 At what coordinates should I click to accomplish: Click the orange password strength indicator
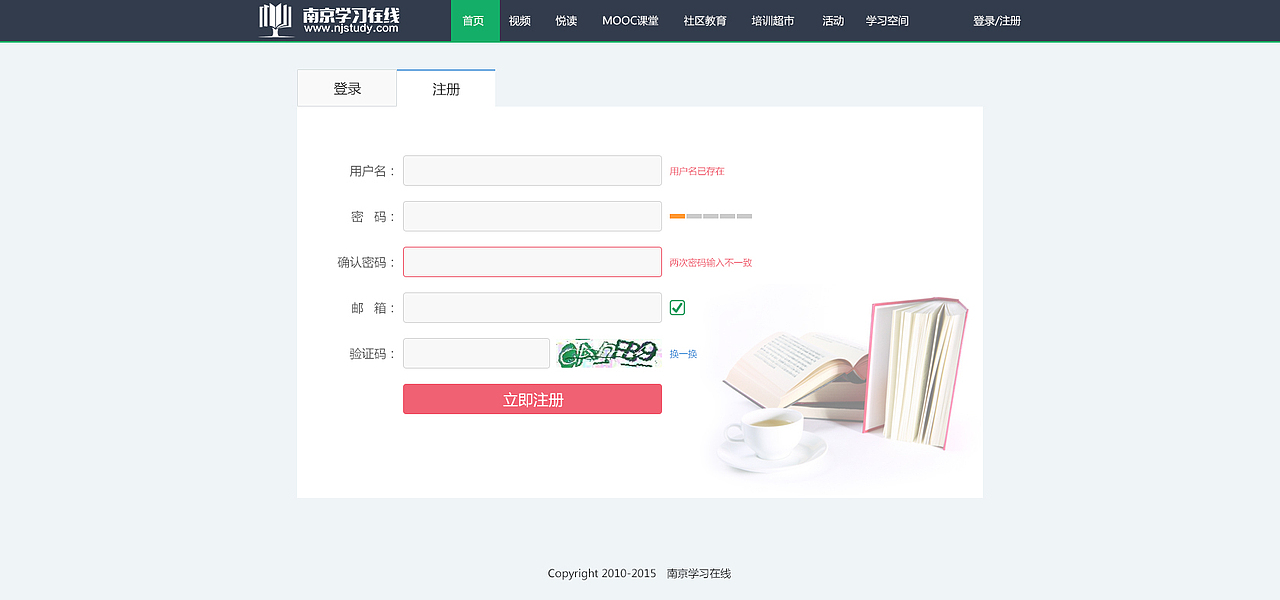(678, 215)
